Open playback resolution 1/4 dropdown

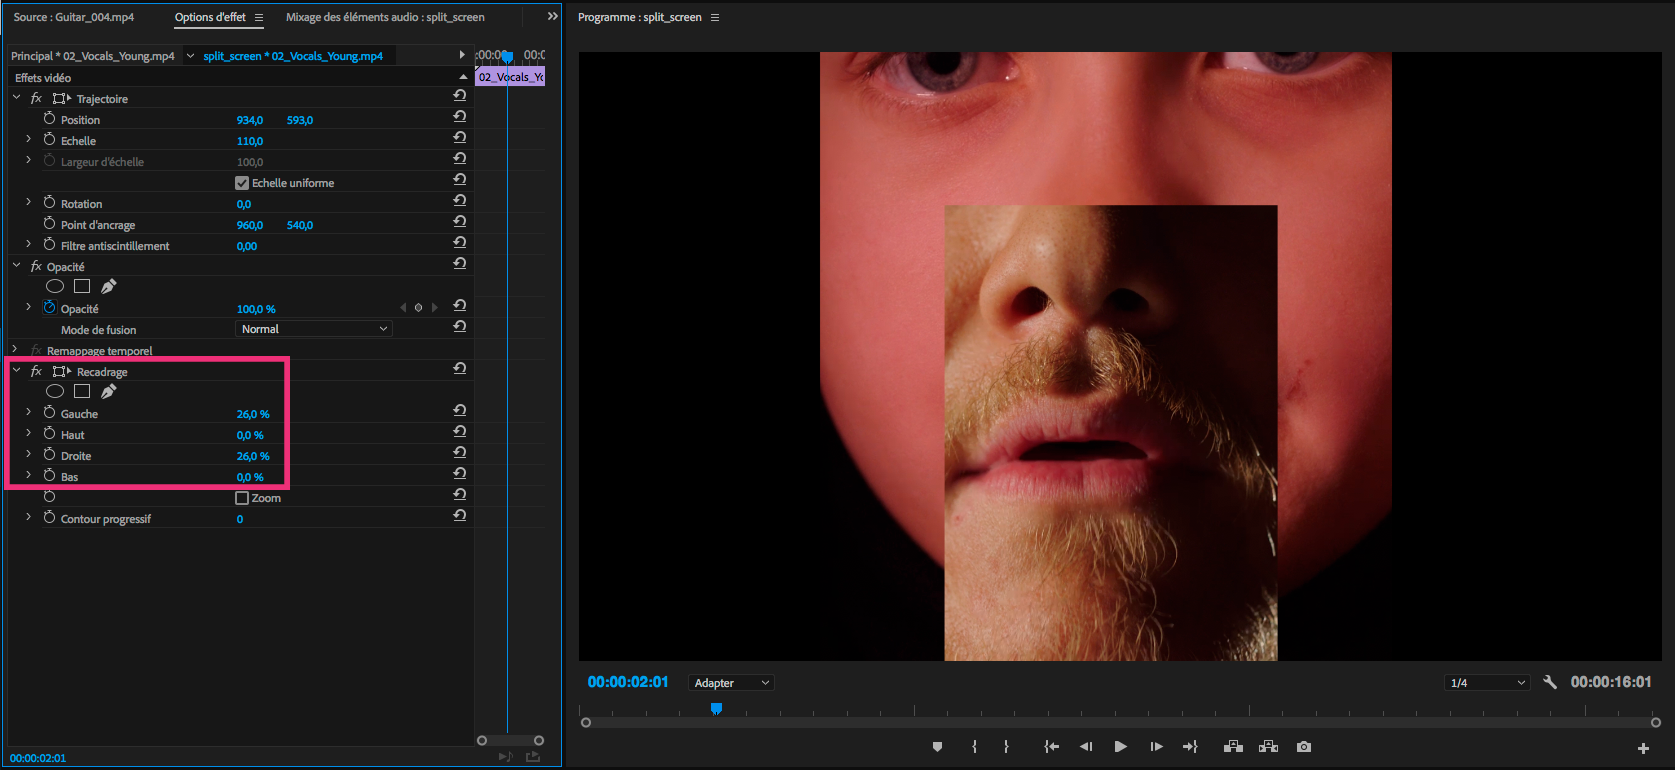coord(1488,683)
